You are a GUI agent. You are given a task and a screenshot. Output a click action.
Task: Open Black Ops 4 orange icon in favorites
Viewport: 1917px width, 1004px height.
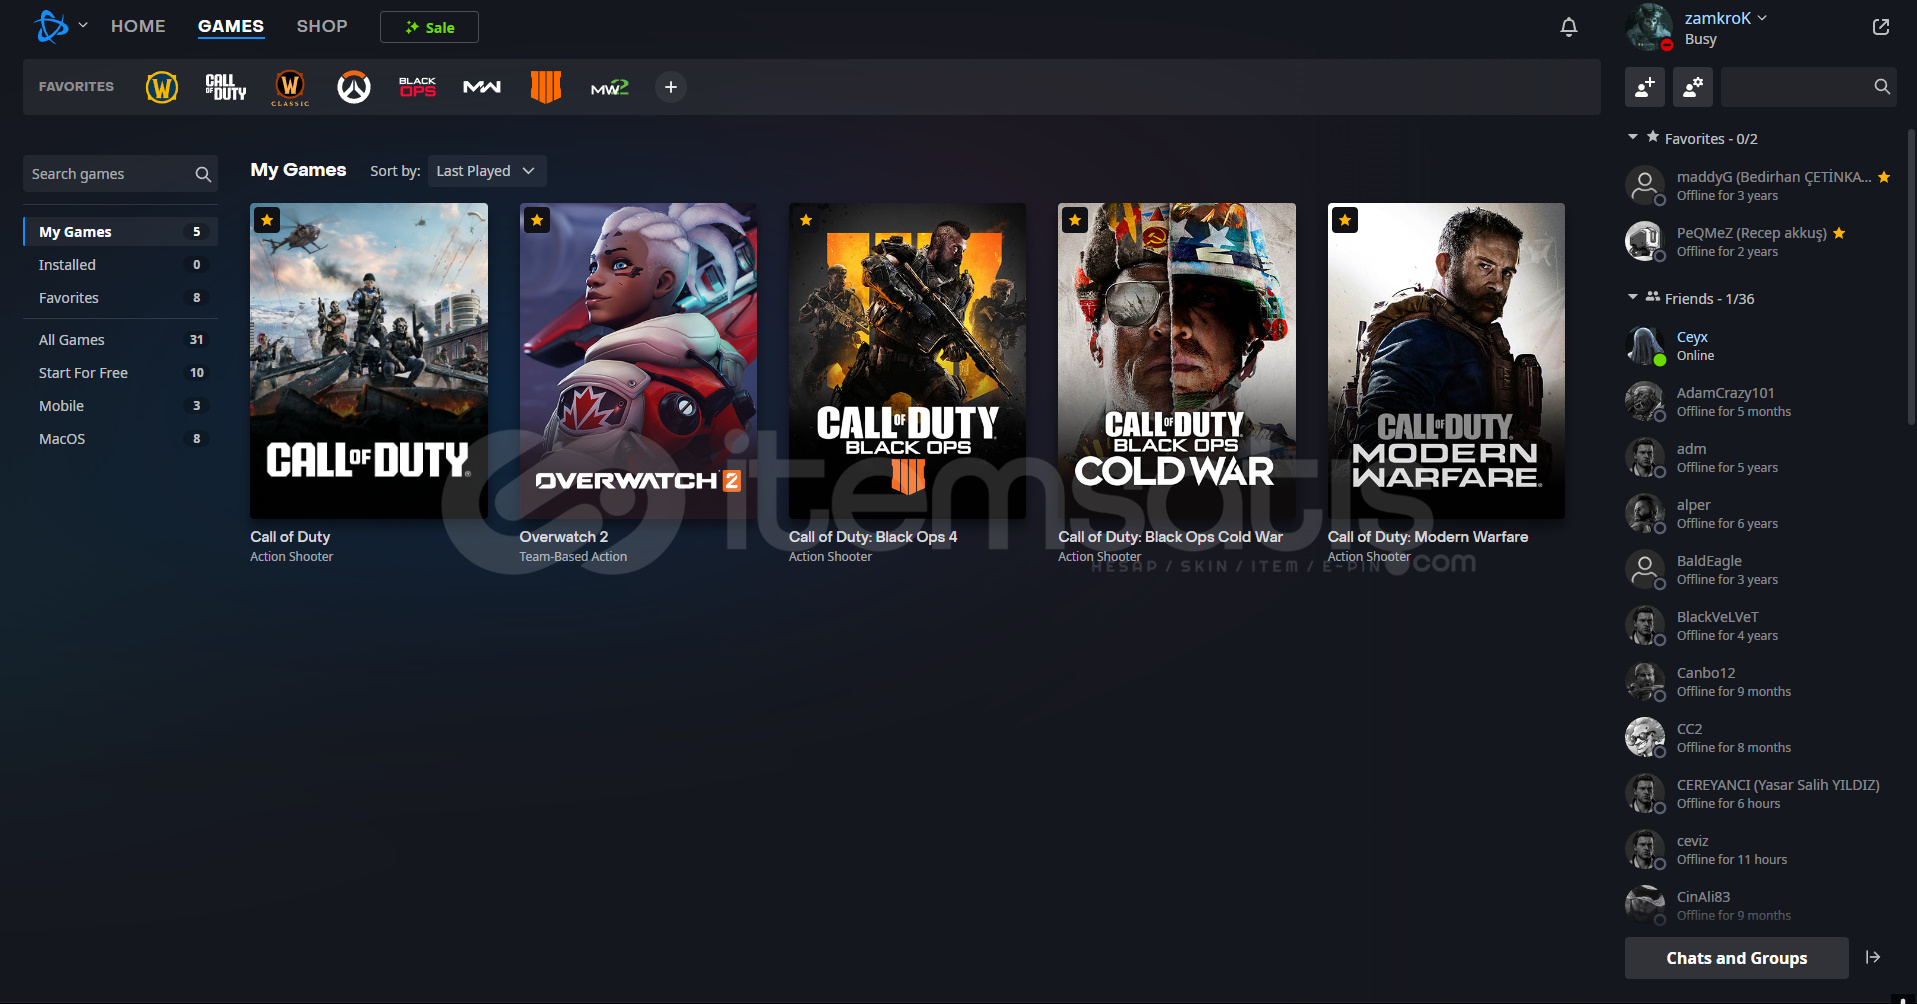click(546, 88)
